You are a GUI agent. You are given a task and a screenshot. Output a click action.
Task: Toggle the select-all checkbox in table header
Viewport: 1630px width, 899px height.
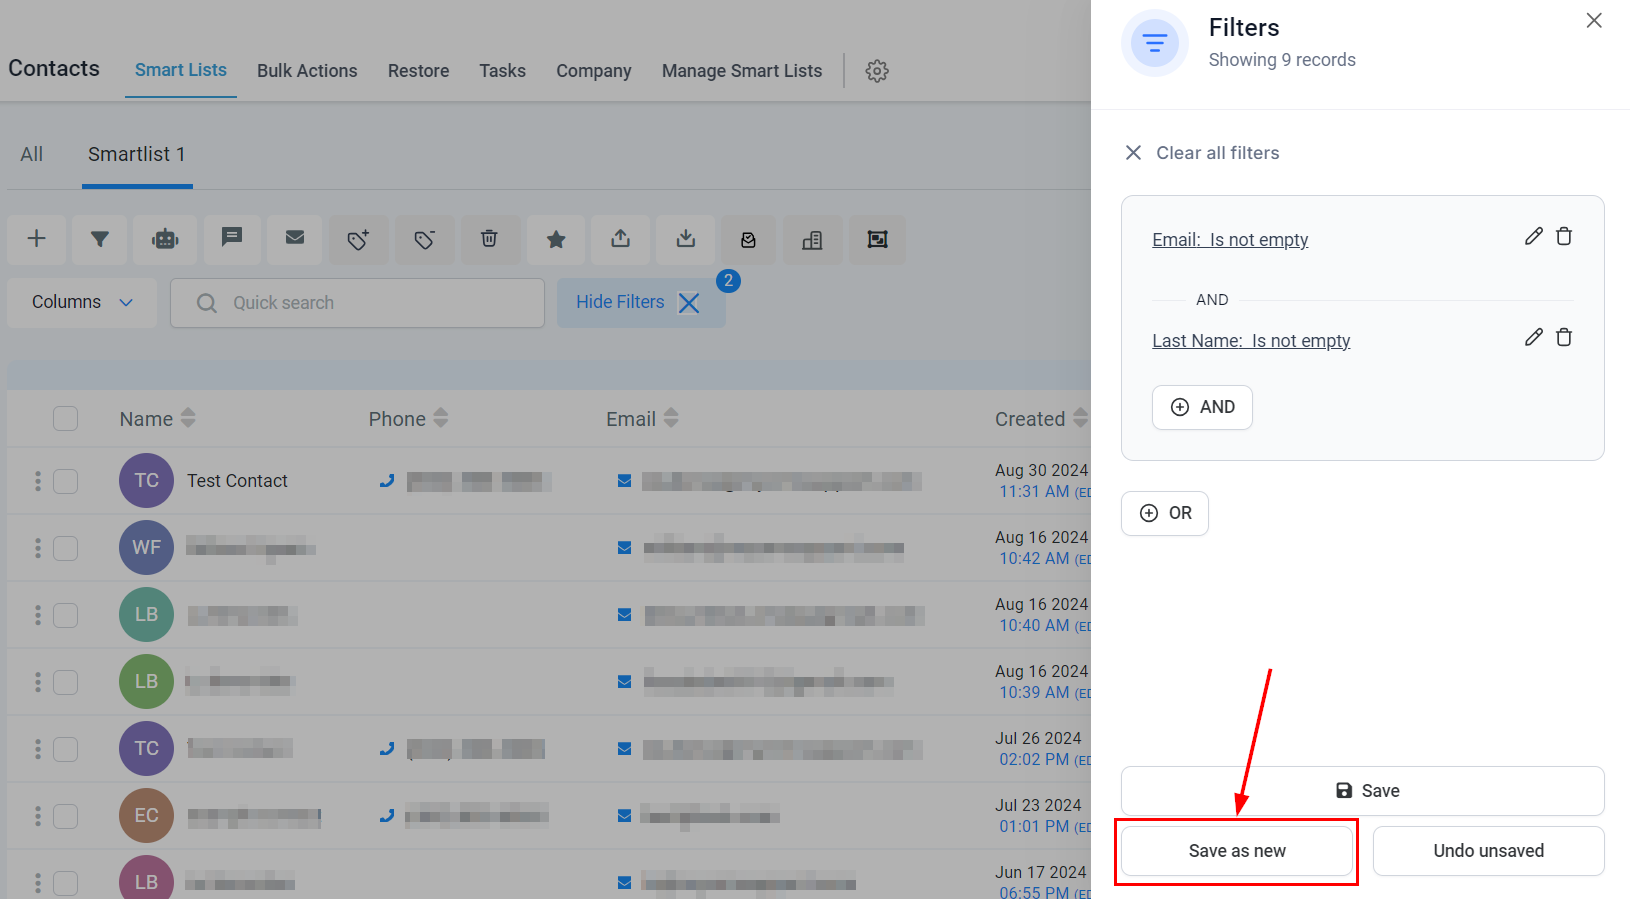tap(65, 418)
